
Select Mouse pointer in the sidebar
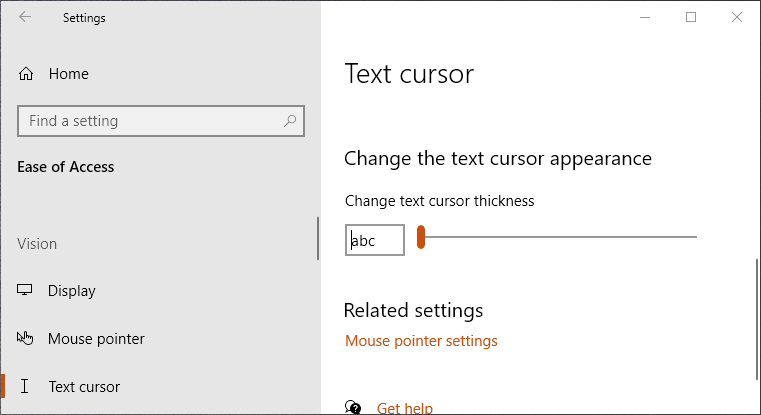coord(96,339)
